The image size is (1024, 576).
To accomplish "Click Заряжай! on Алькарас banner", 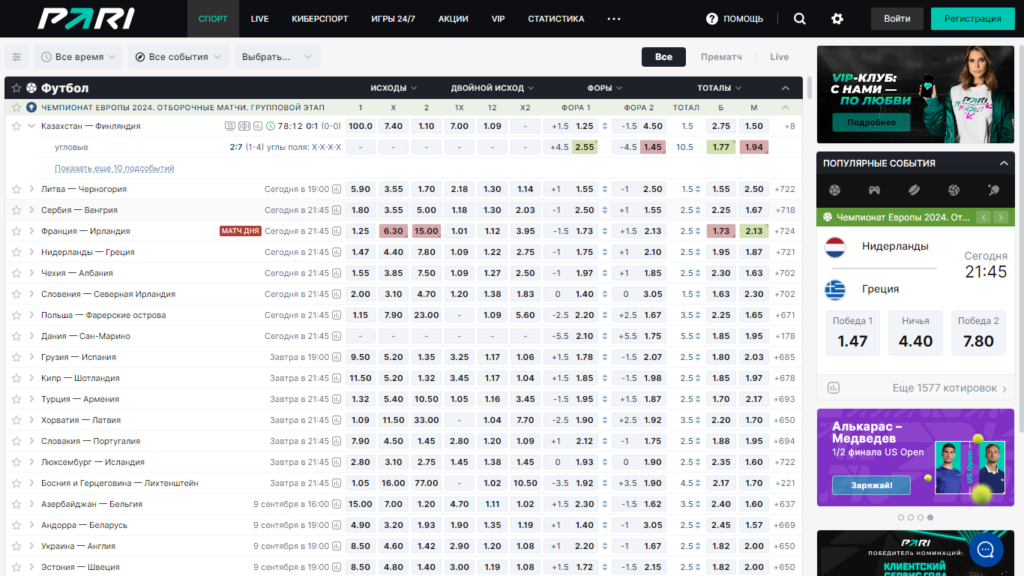I will [871, 485].
